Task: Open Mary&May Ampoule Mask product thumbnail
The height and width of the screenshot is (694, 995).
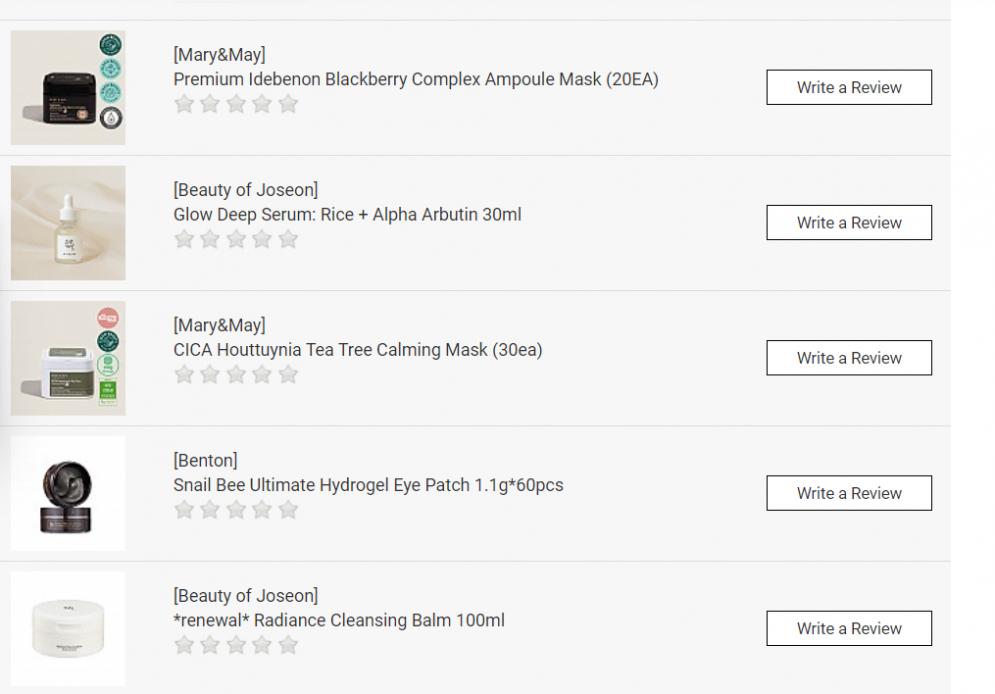Action: click(68, 88)
